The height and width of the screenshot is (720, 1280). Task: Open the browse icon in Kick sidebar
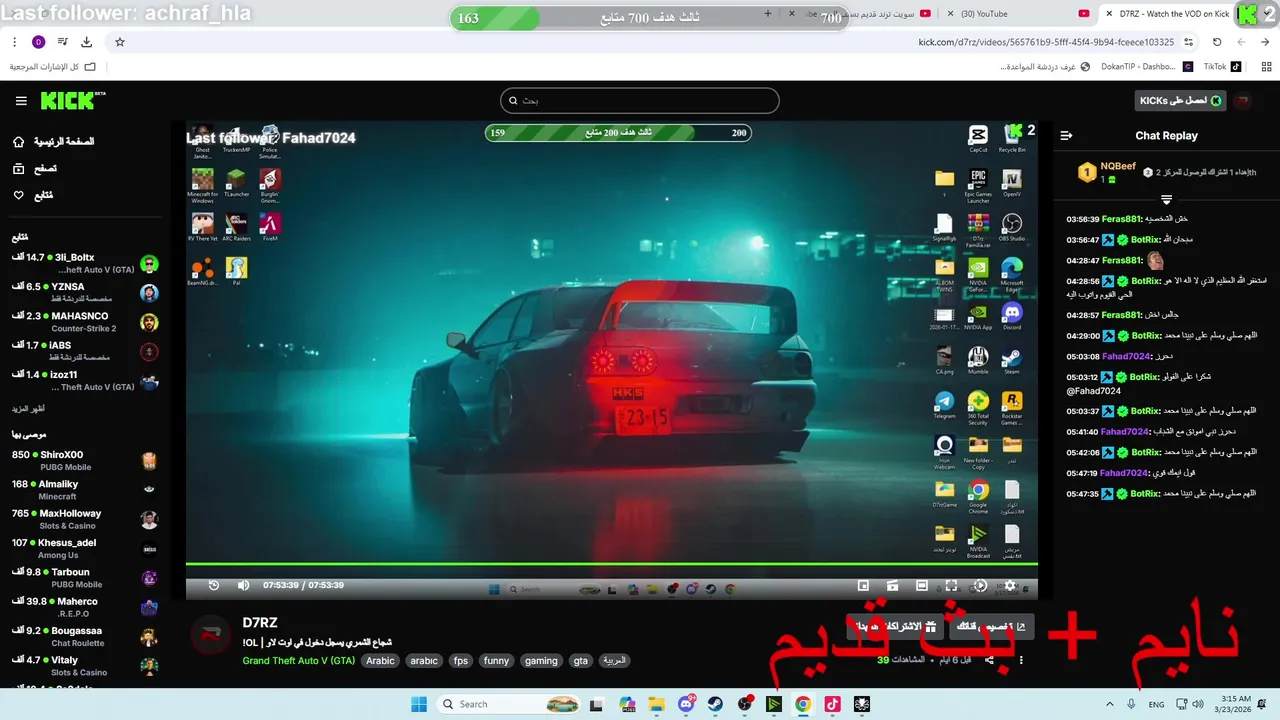click(19, 169)
